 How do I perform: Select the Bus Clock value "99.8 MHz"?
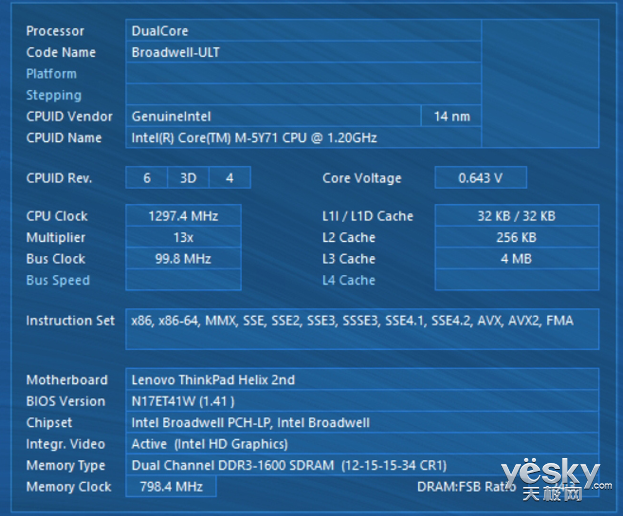(x=183, y=259)
